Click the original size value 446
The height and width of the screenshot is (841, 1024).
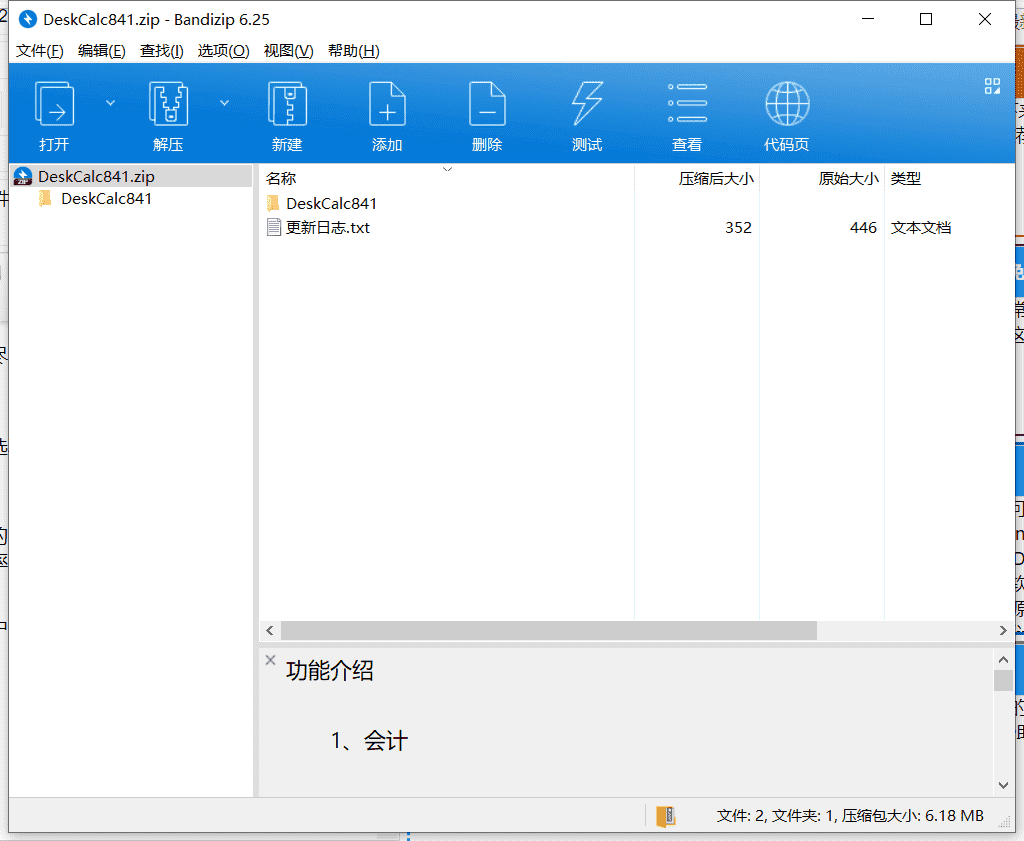tap(863, 228)
